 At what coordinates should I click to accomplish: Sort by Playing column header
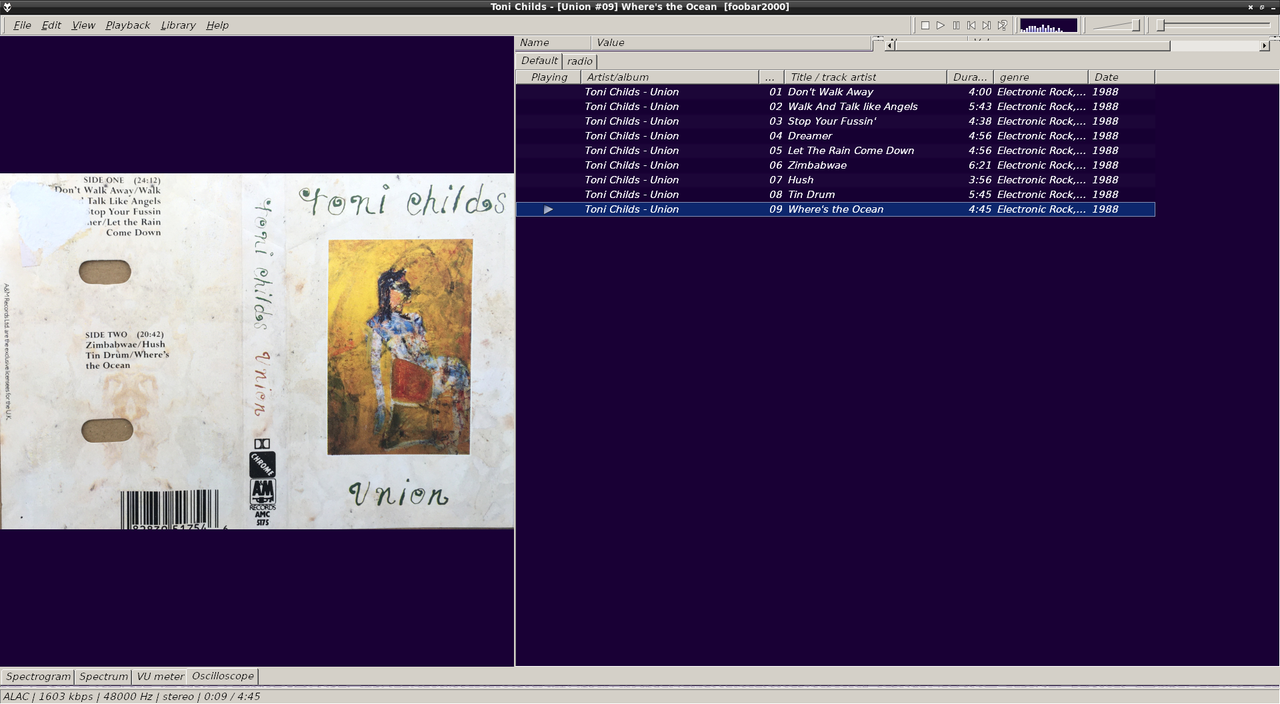pyautogui.click(x=548, y=77)
